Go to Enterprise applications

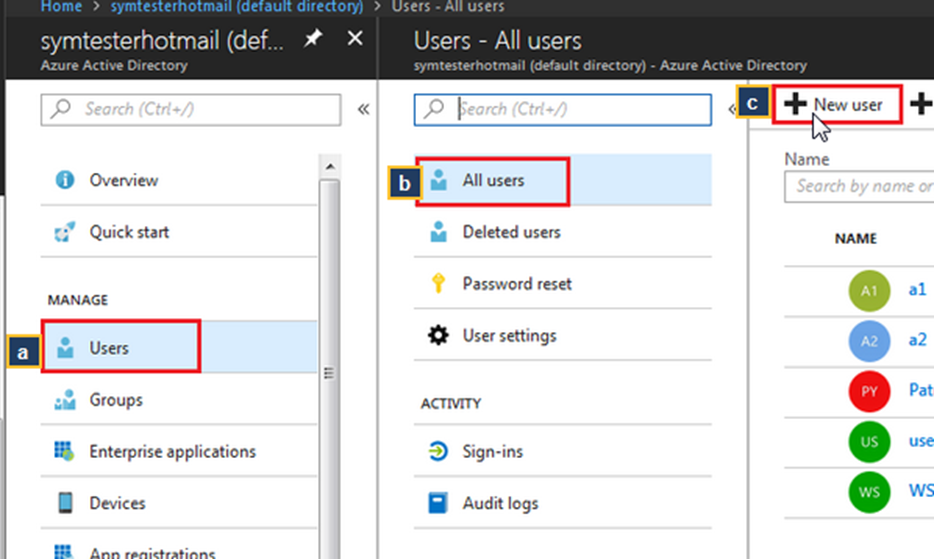(x=171, y=452)
